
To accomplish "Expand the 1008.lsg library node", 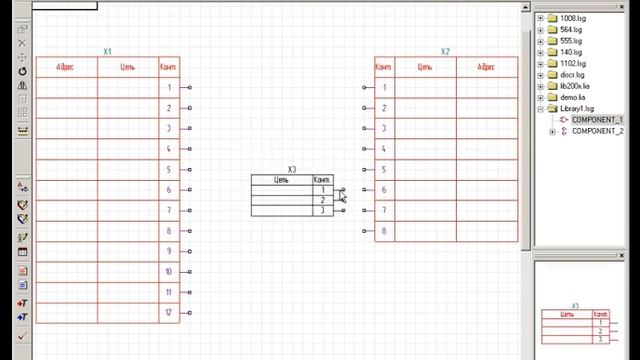I will click(540, 18).
